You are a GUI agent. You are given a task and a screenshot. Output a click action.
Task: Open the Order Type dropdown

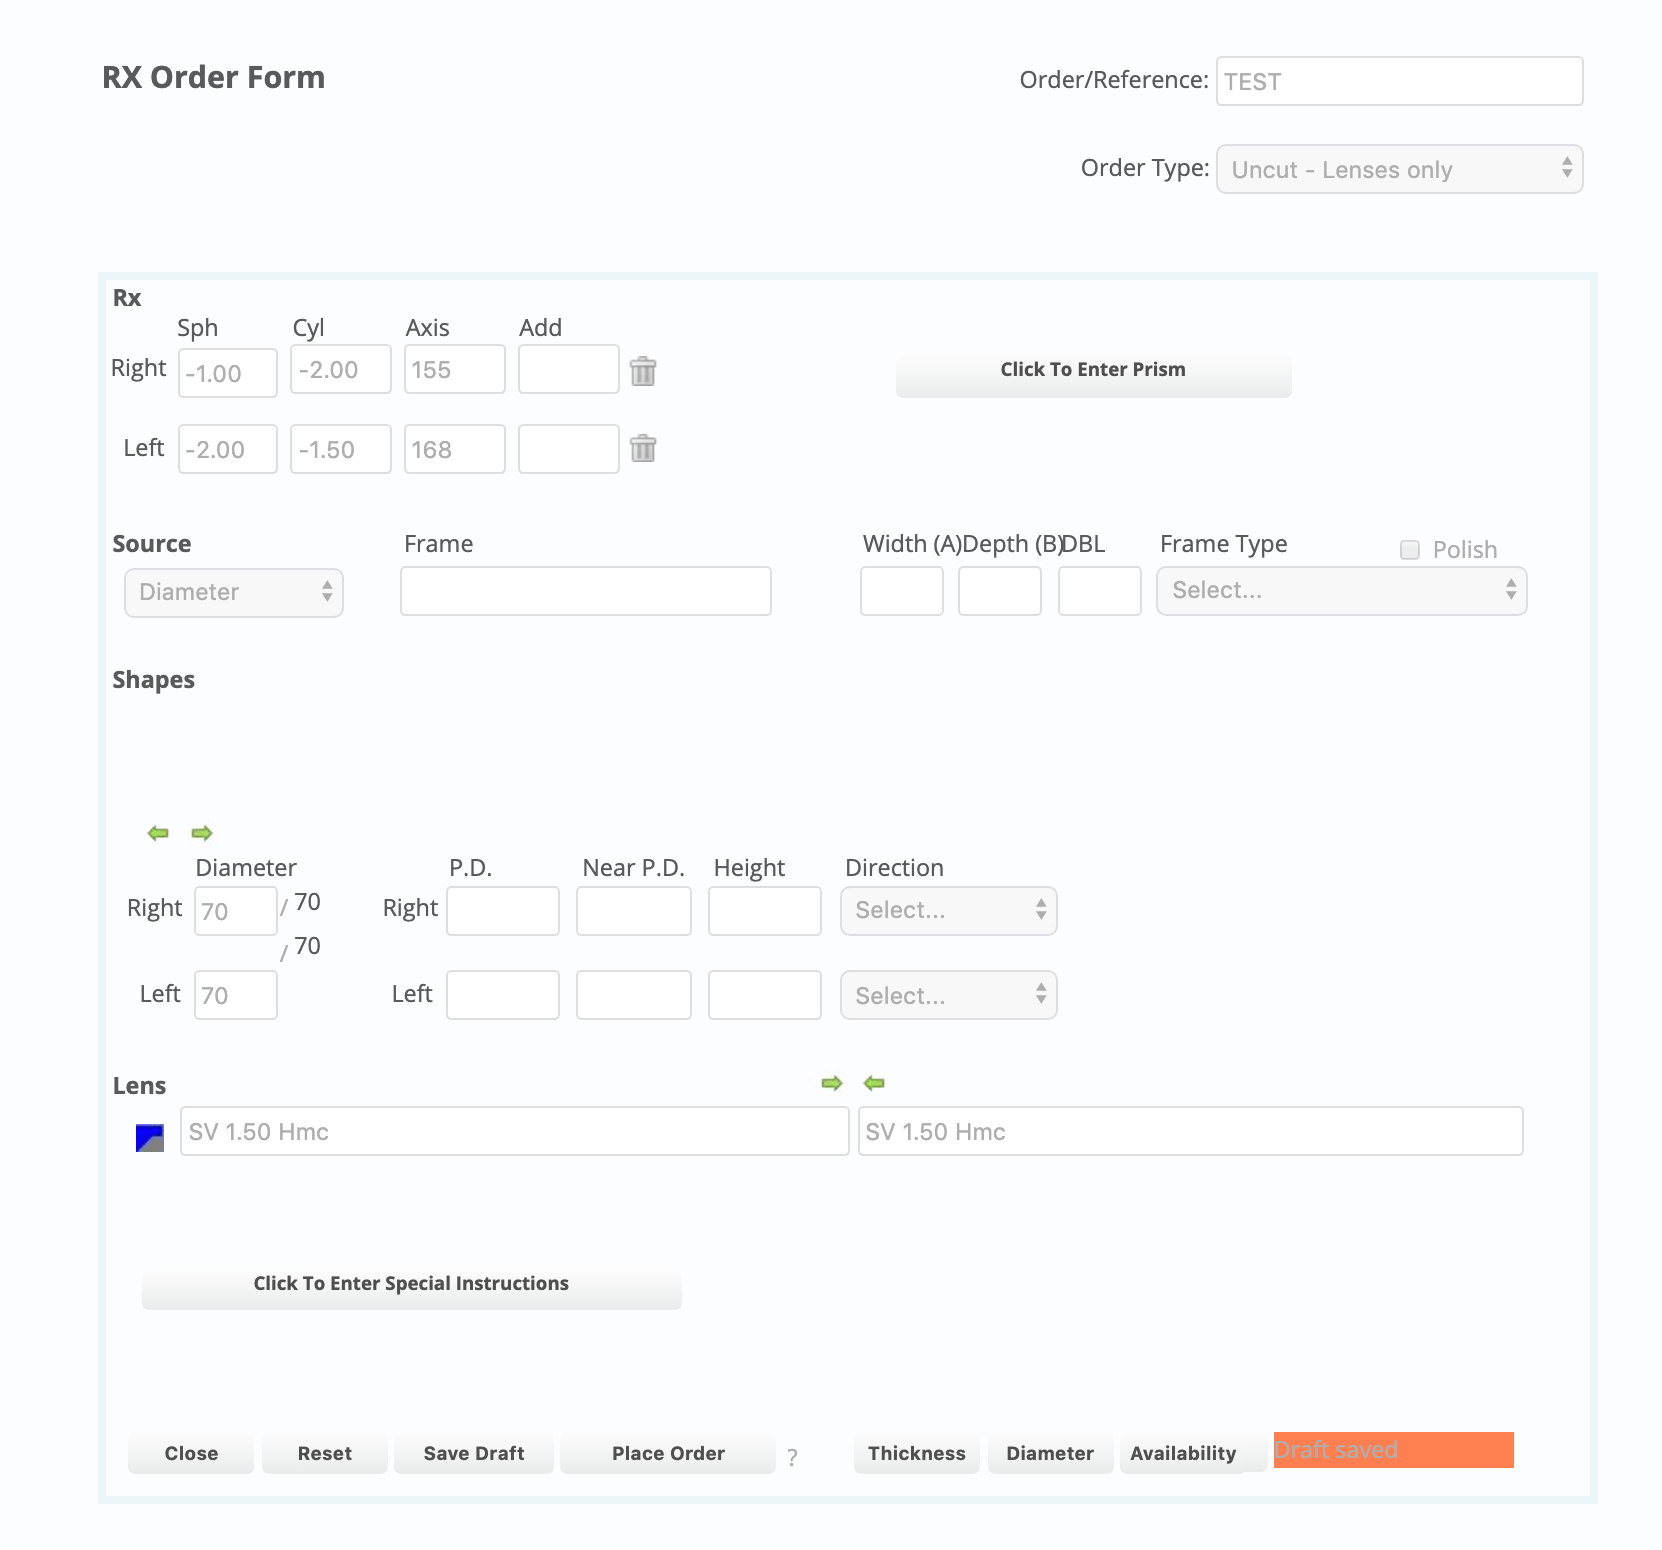point(1399,170)
